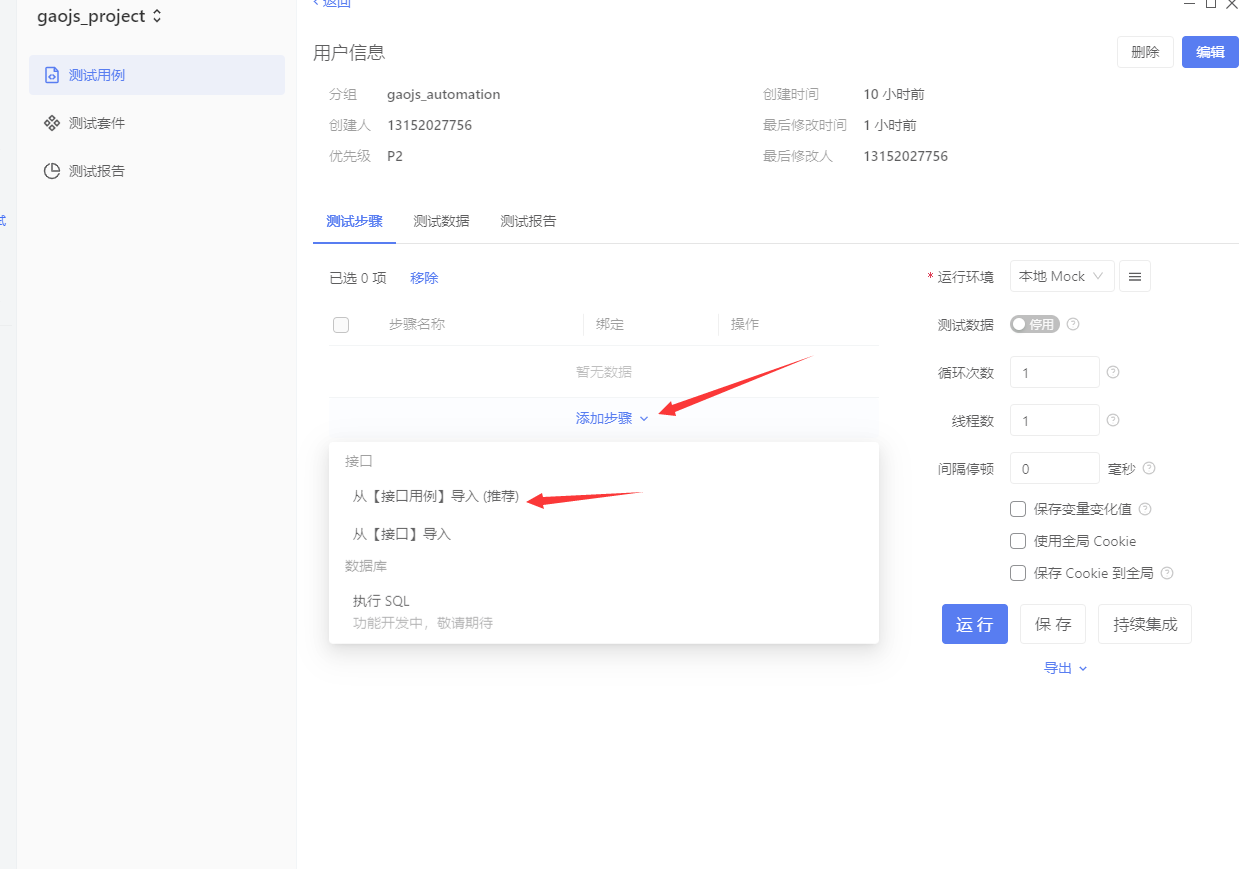
Task: Click the 测试报告 pie chart sidebar icon
Action: click(51, 171)
